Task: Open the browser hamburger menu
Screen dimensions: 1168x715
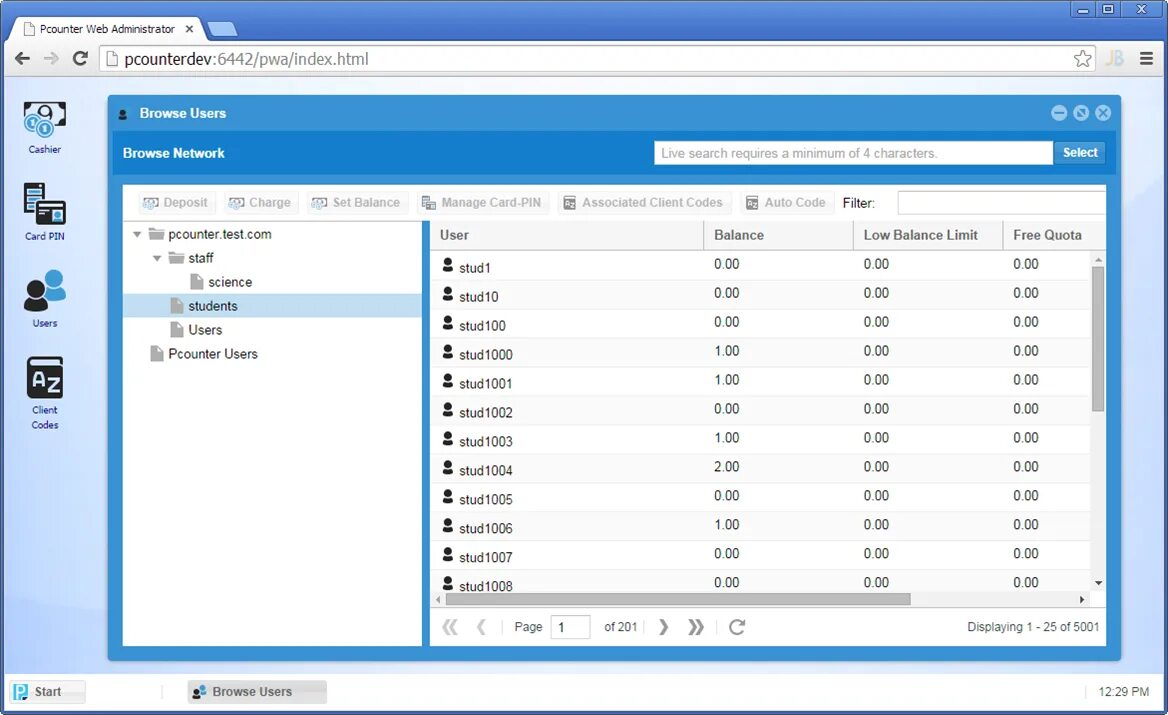Action: pos(1146,59)
